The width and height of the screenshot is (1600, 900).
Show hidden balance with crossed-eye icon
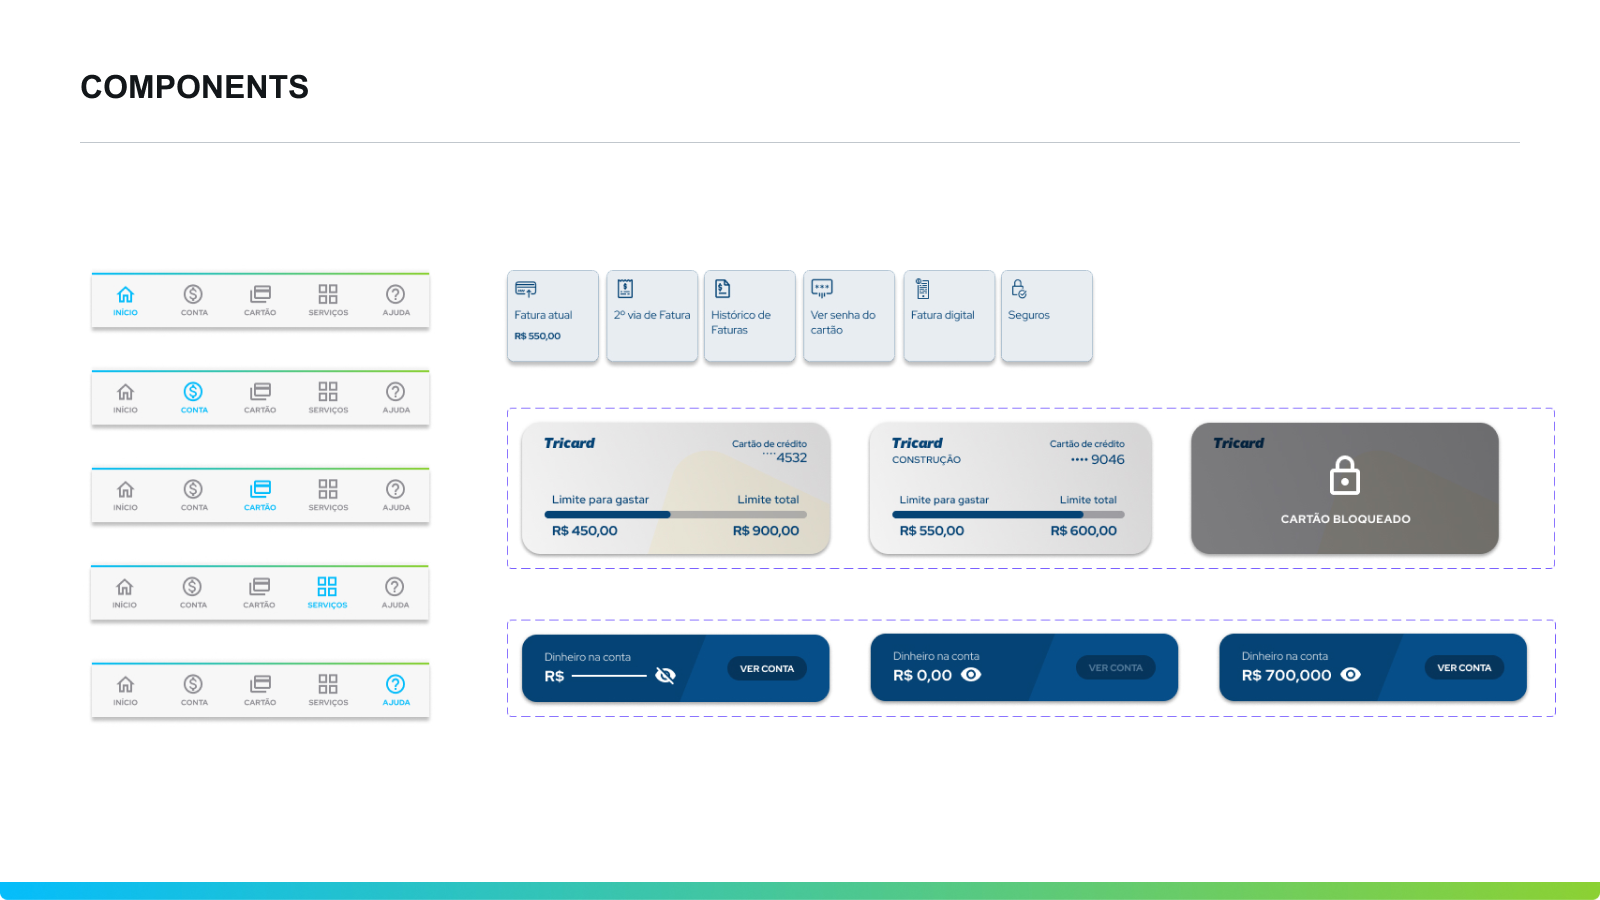[665, 676]
